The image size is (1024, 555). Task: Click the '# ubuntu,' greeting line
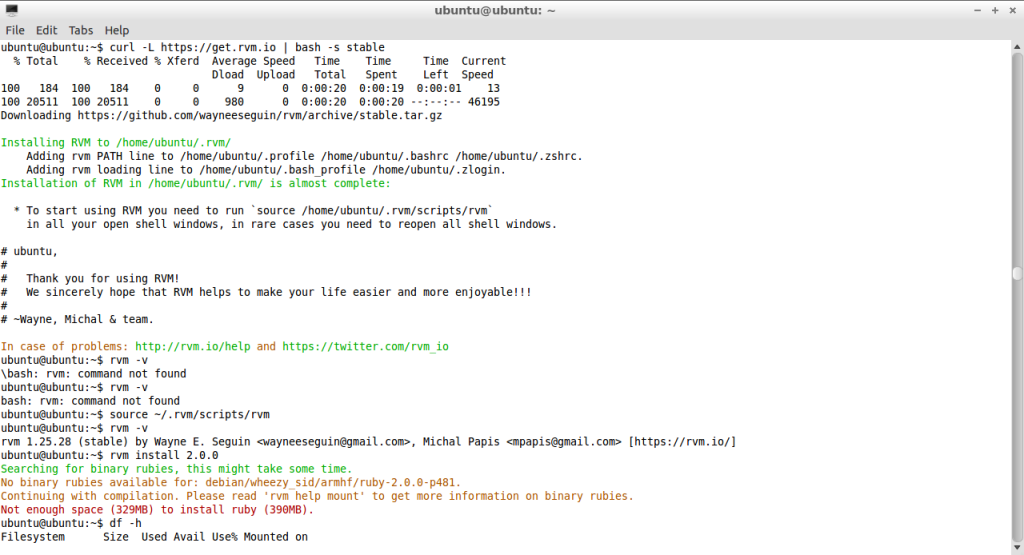(x=29, y=251)
